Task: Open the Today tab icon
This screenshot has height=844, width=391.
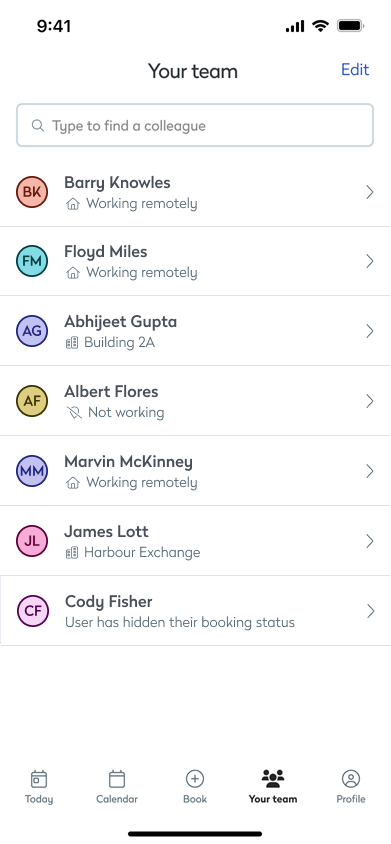Action: (39, 779)
